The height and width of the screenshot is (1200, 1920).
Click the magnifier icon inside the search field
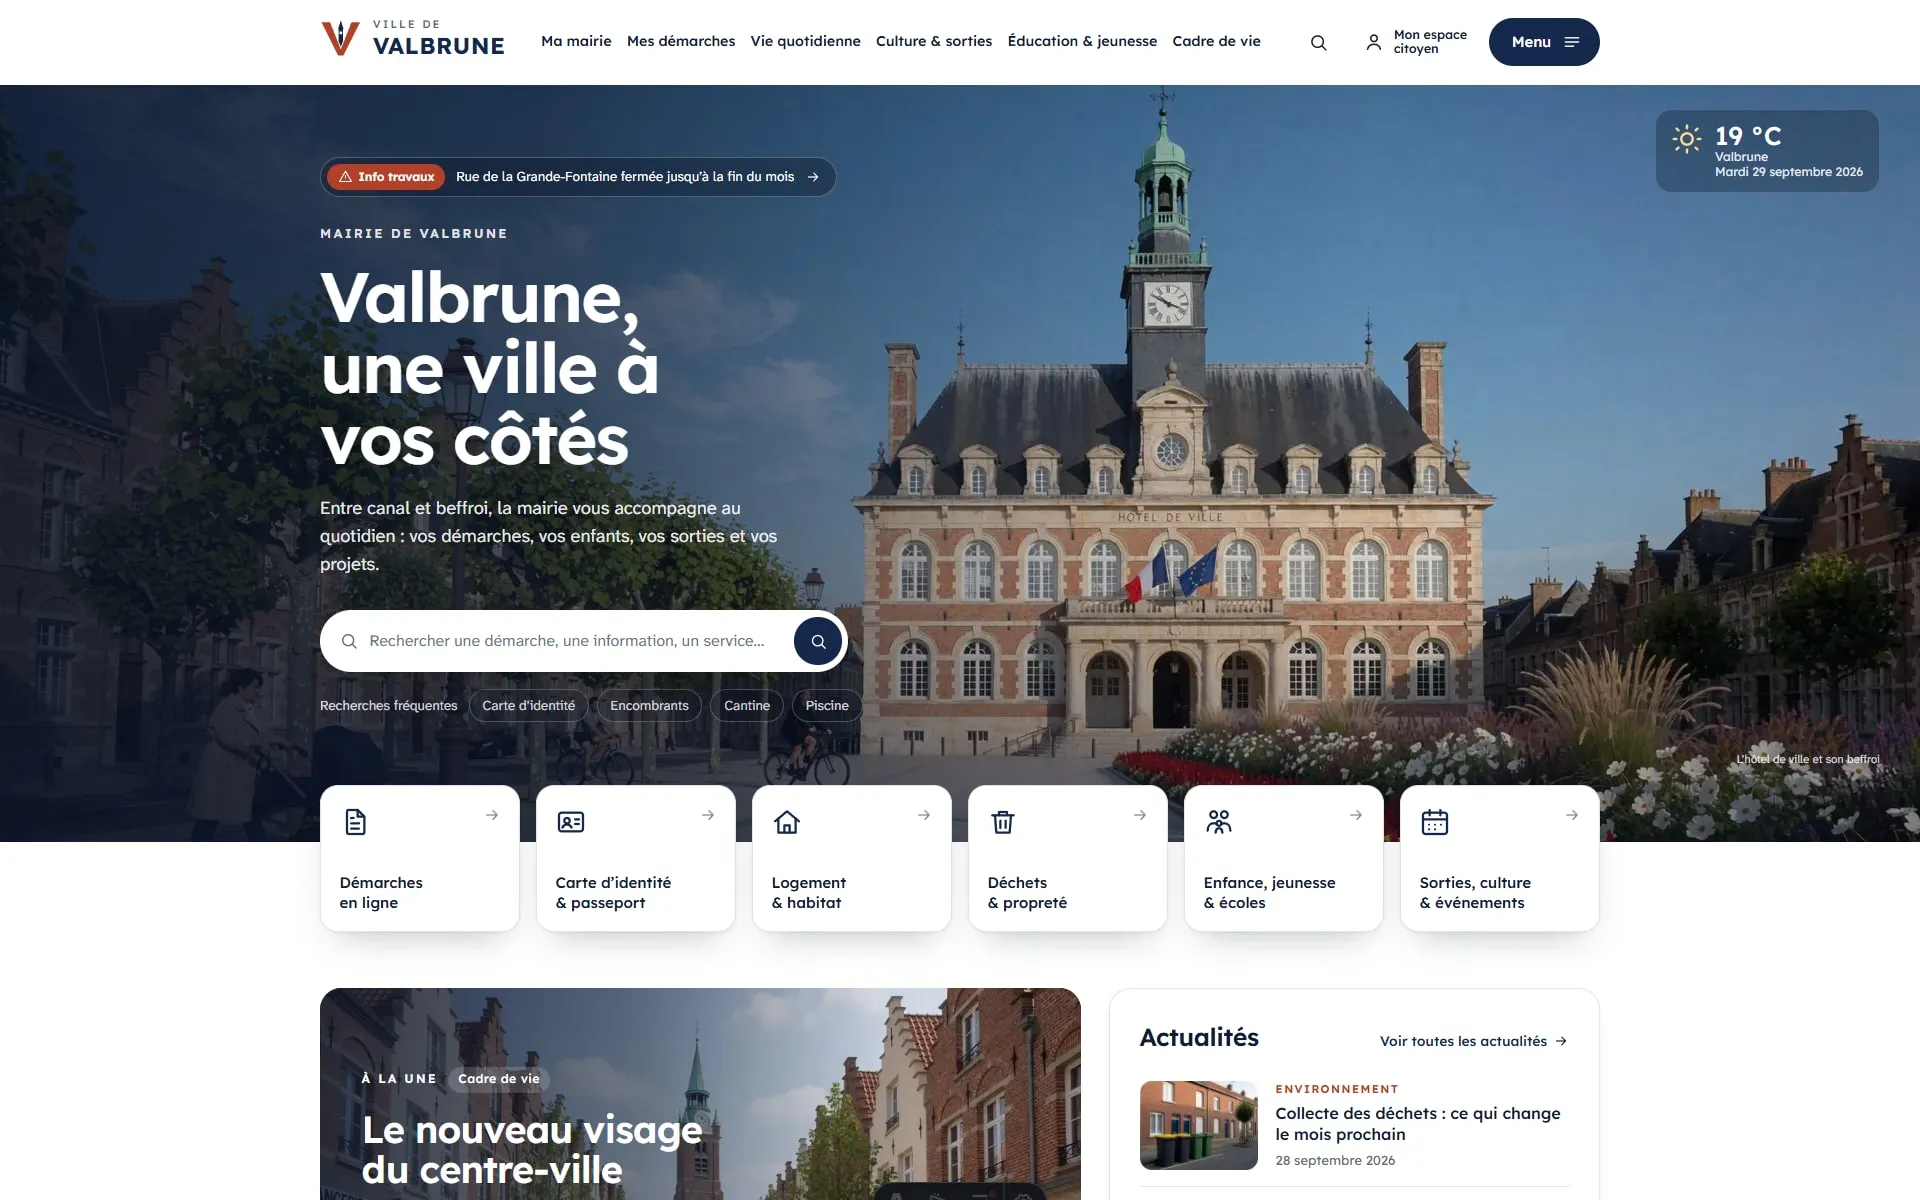click(349, 641)
